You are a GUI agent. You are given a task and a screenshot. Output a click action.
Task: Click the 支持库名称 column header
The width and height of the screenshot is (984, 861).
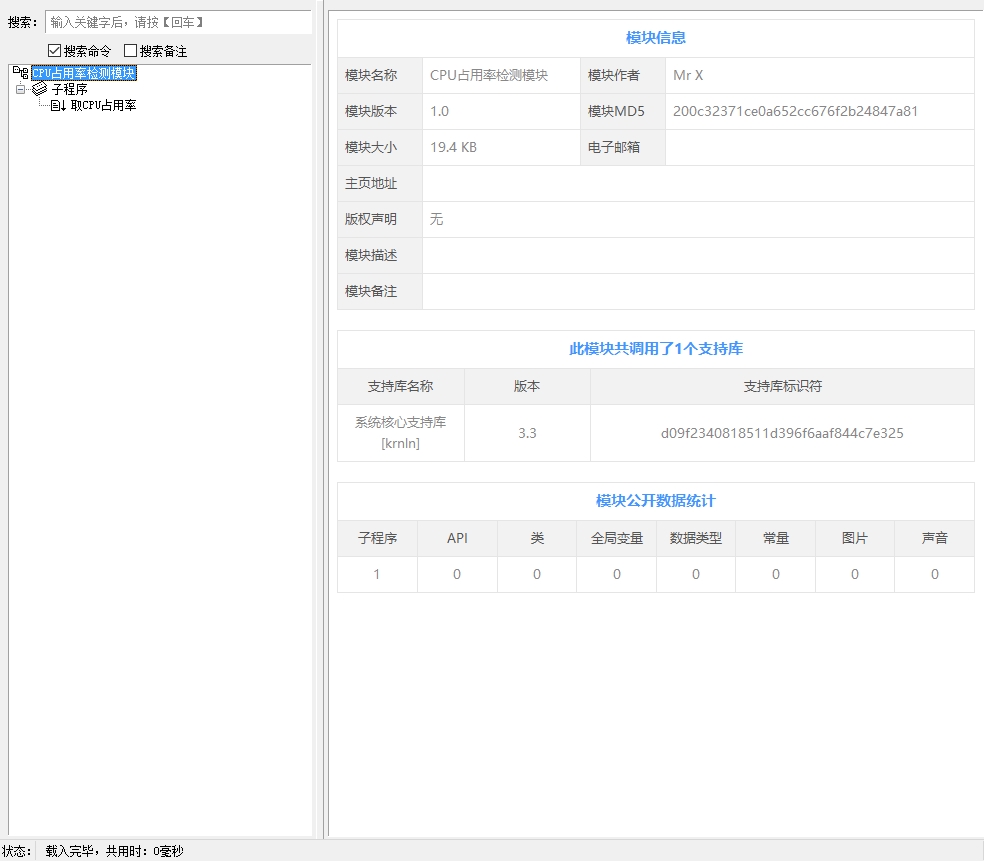400,386
